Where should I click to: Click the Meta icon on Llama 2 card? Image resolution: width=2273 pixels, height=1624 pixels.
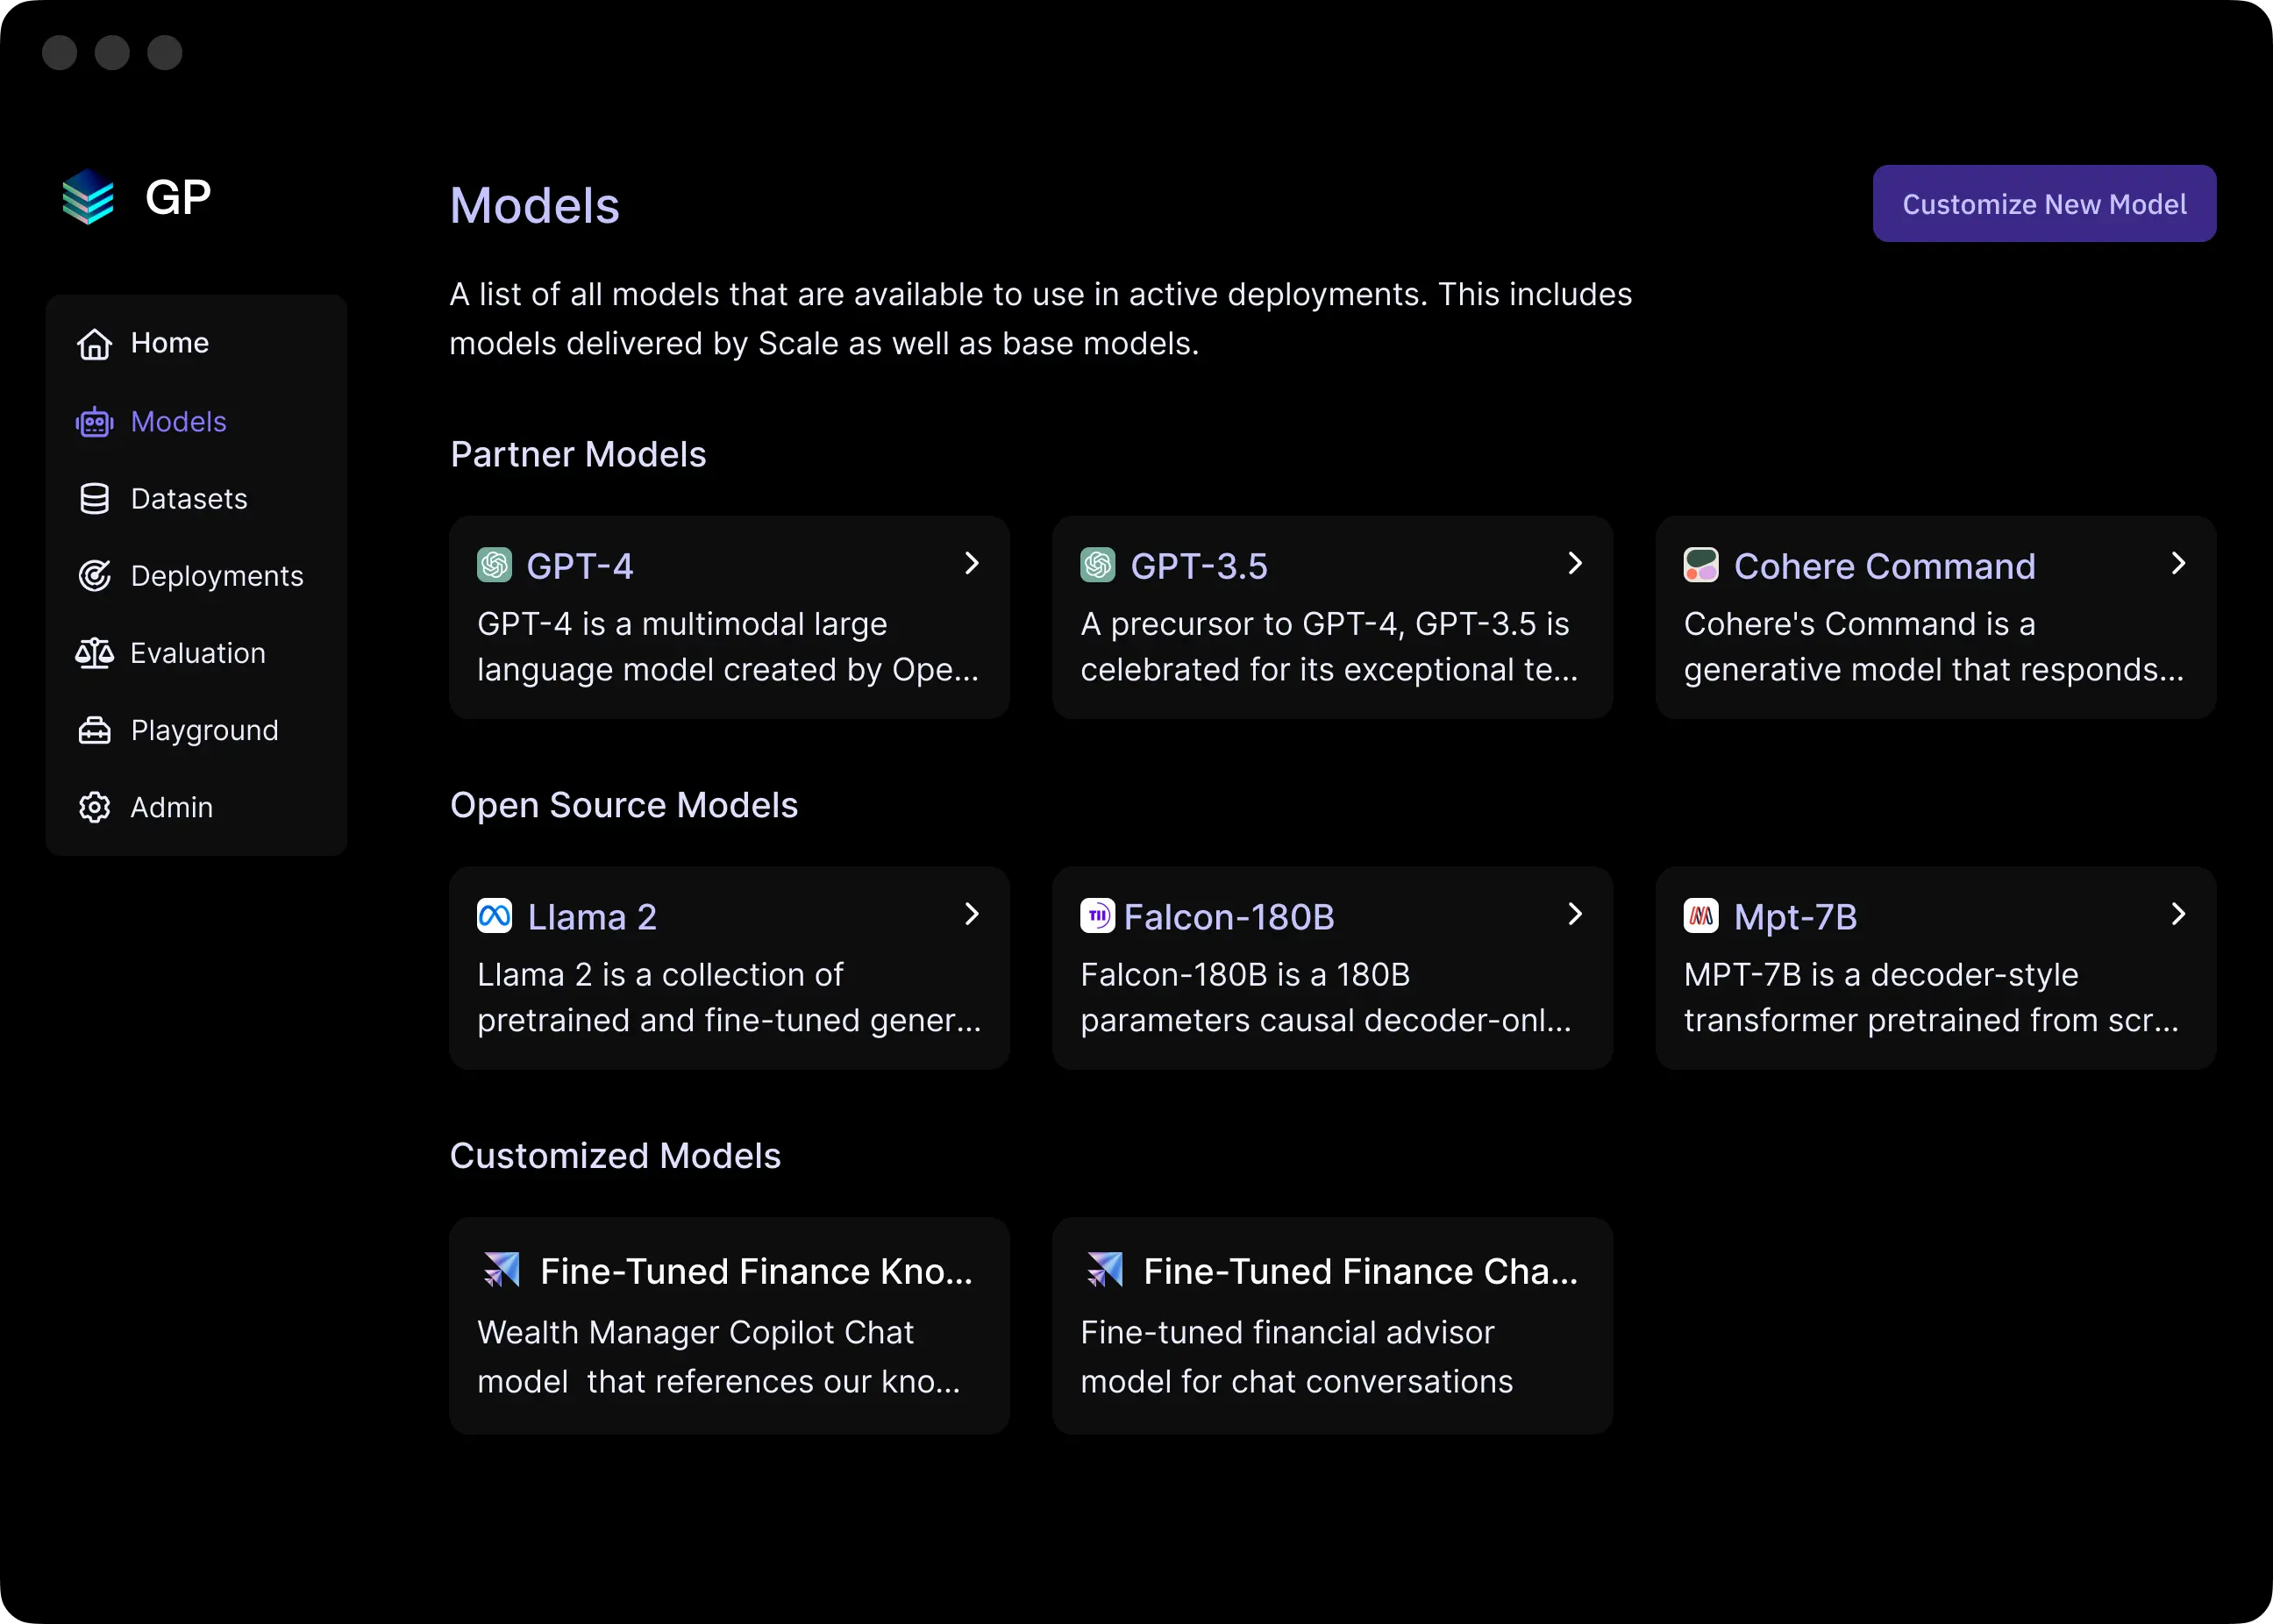click(x=494, y=916)
